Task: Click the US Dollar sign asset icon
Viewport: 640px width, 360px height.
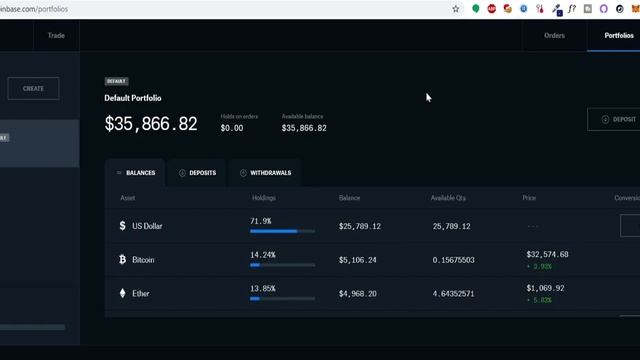Action: coord(122,225)
